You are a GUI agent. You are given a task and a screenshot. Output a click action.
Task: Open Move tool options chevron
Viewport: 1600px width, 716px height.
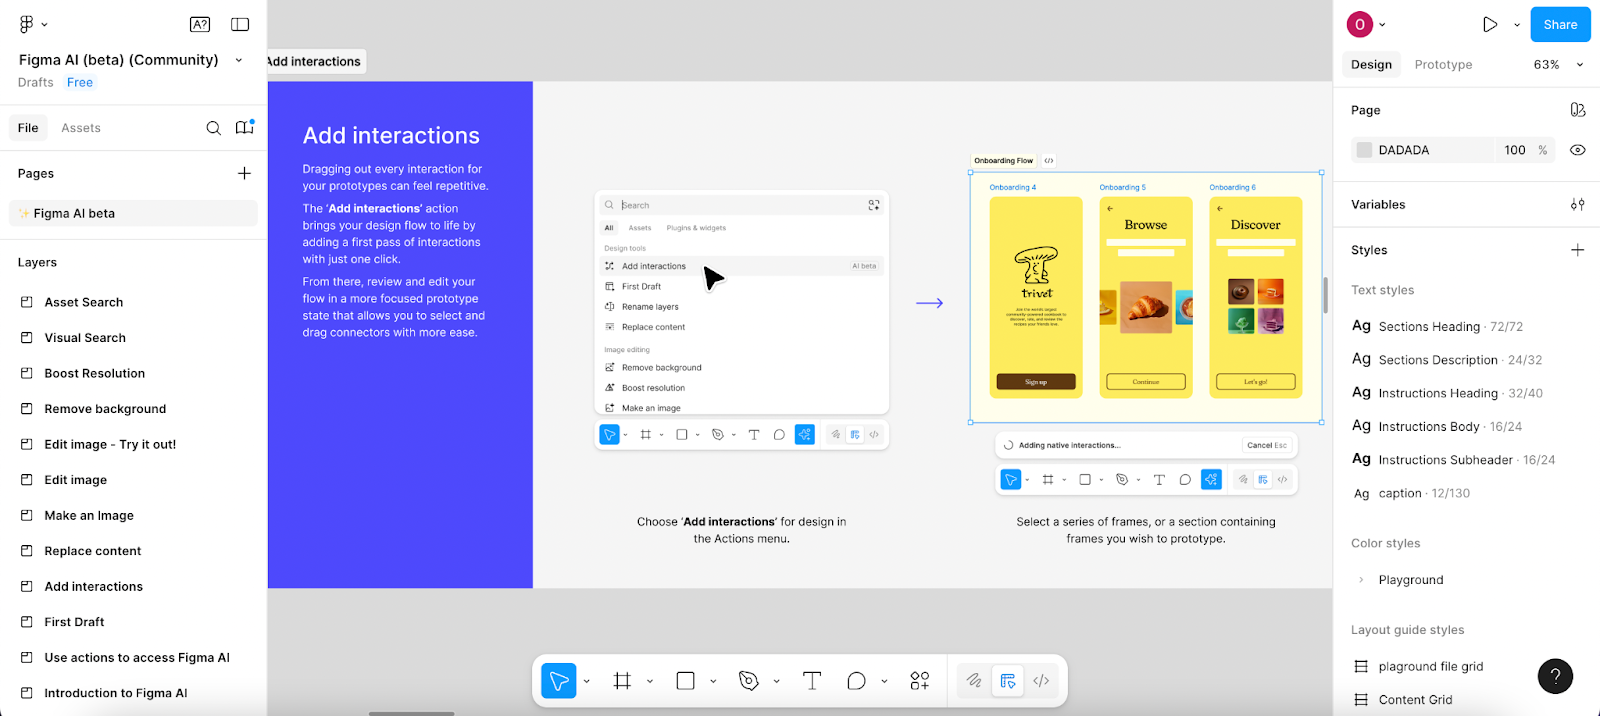586,682
